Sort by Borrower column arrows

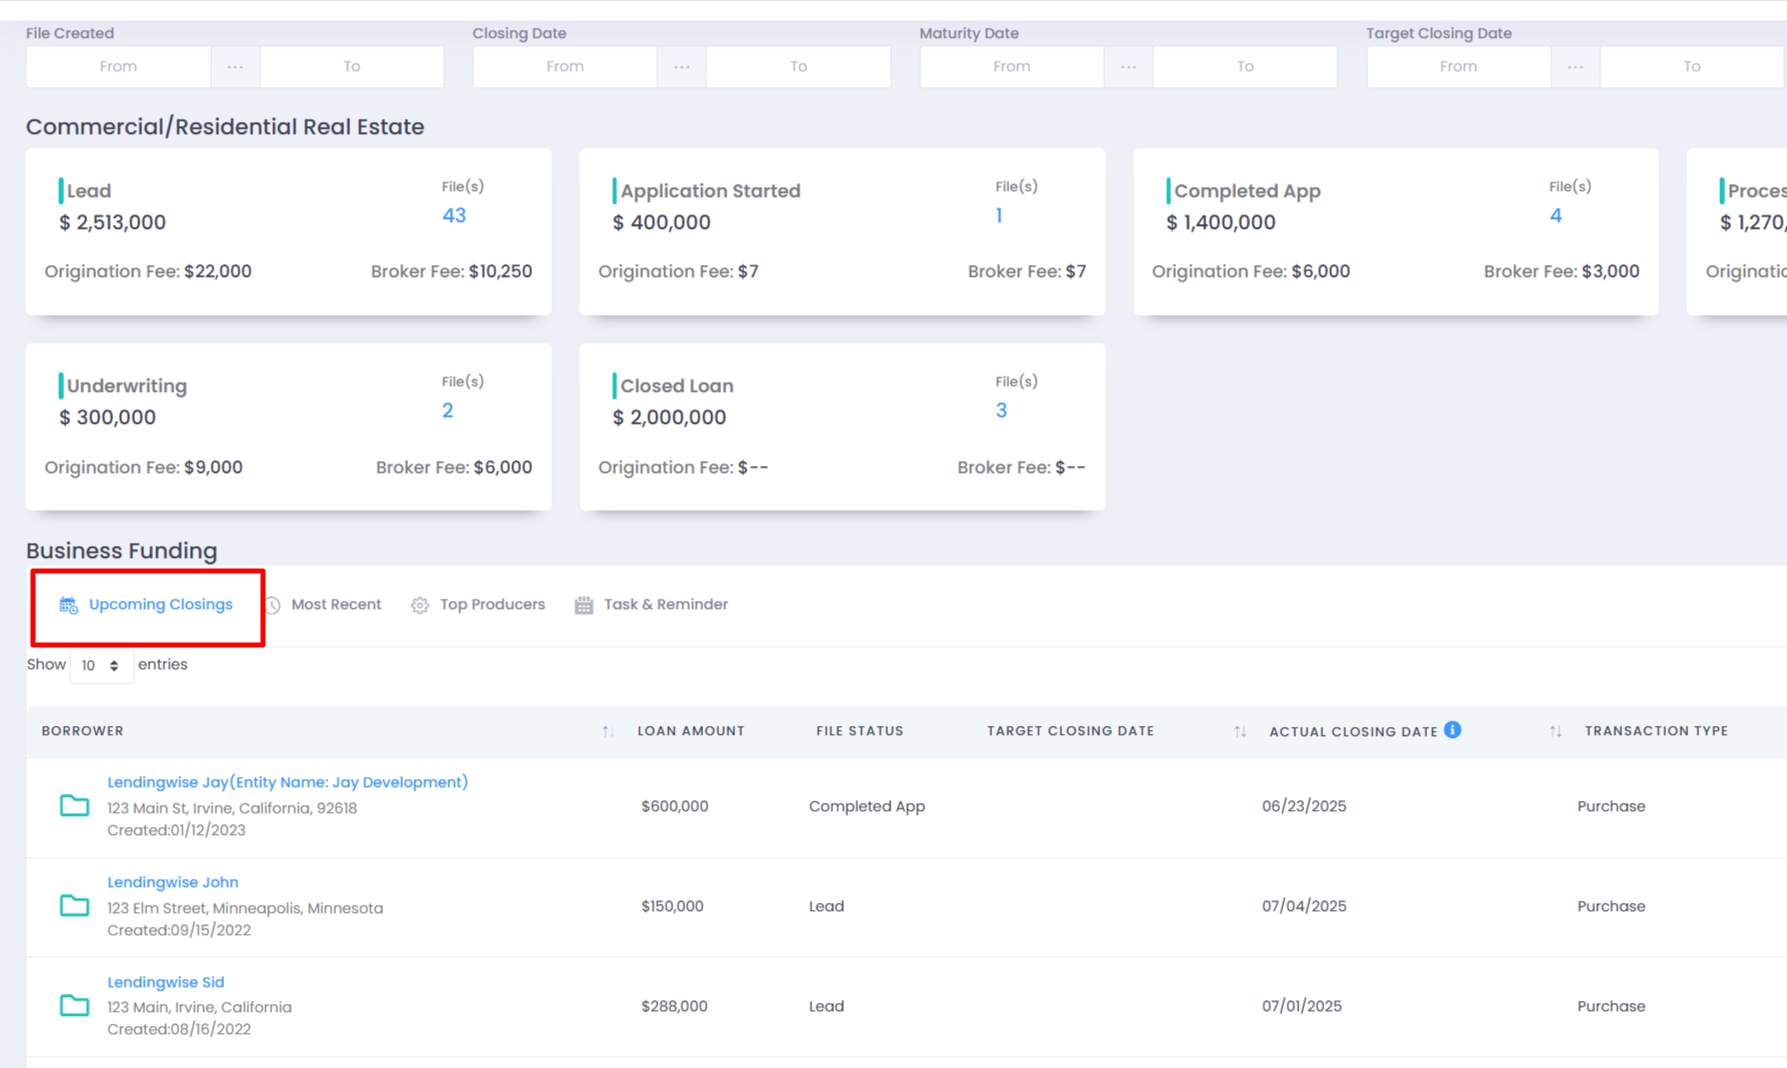pos(608,731)
